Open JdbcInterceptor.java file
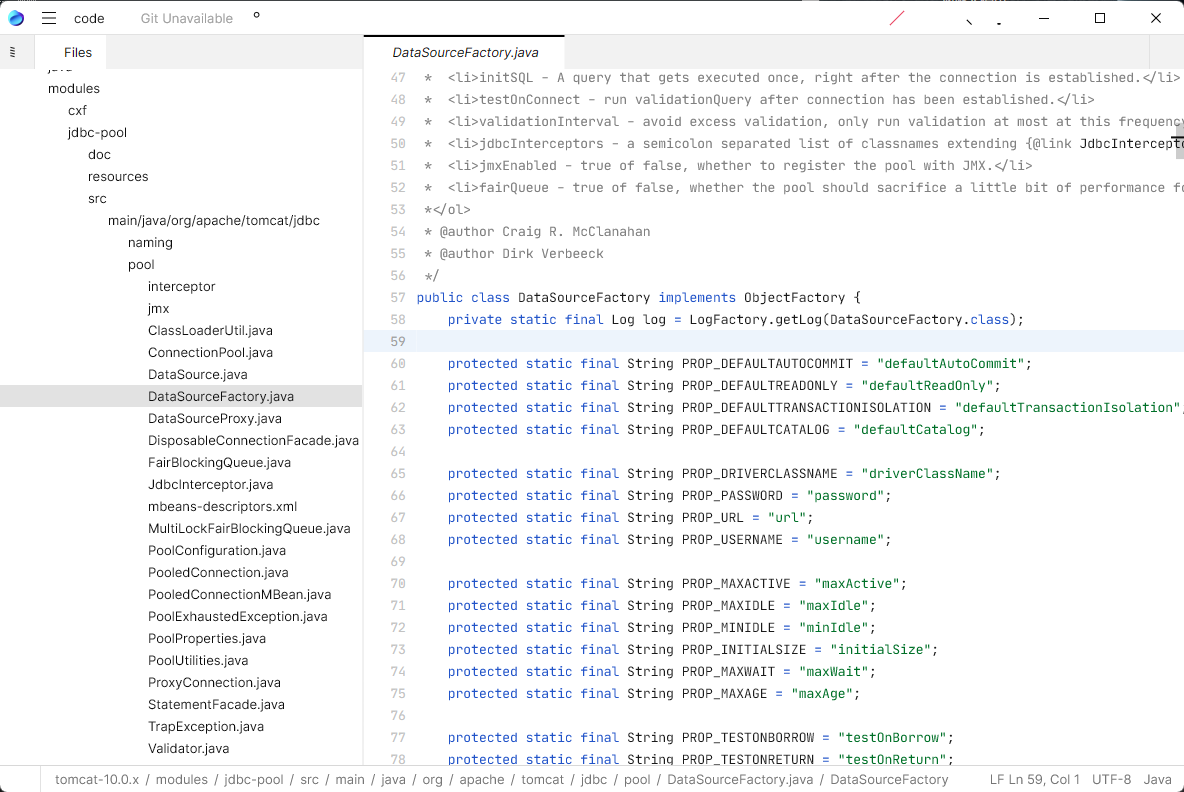The width and height of the screenshot is (1184, 792). (210, 484)
